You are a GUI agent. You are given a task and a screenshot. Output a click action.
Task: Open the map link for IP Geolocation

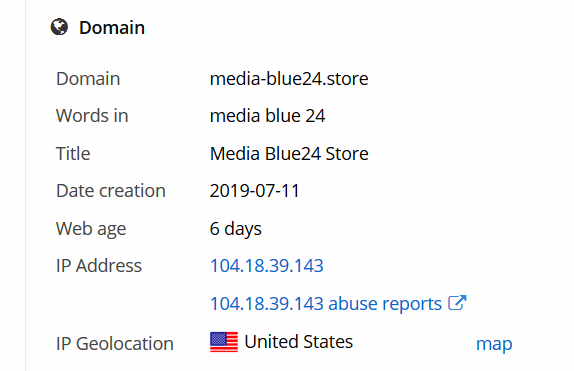(x=494, y=344)
